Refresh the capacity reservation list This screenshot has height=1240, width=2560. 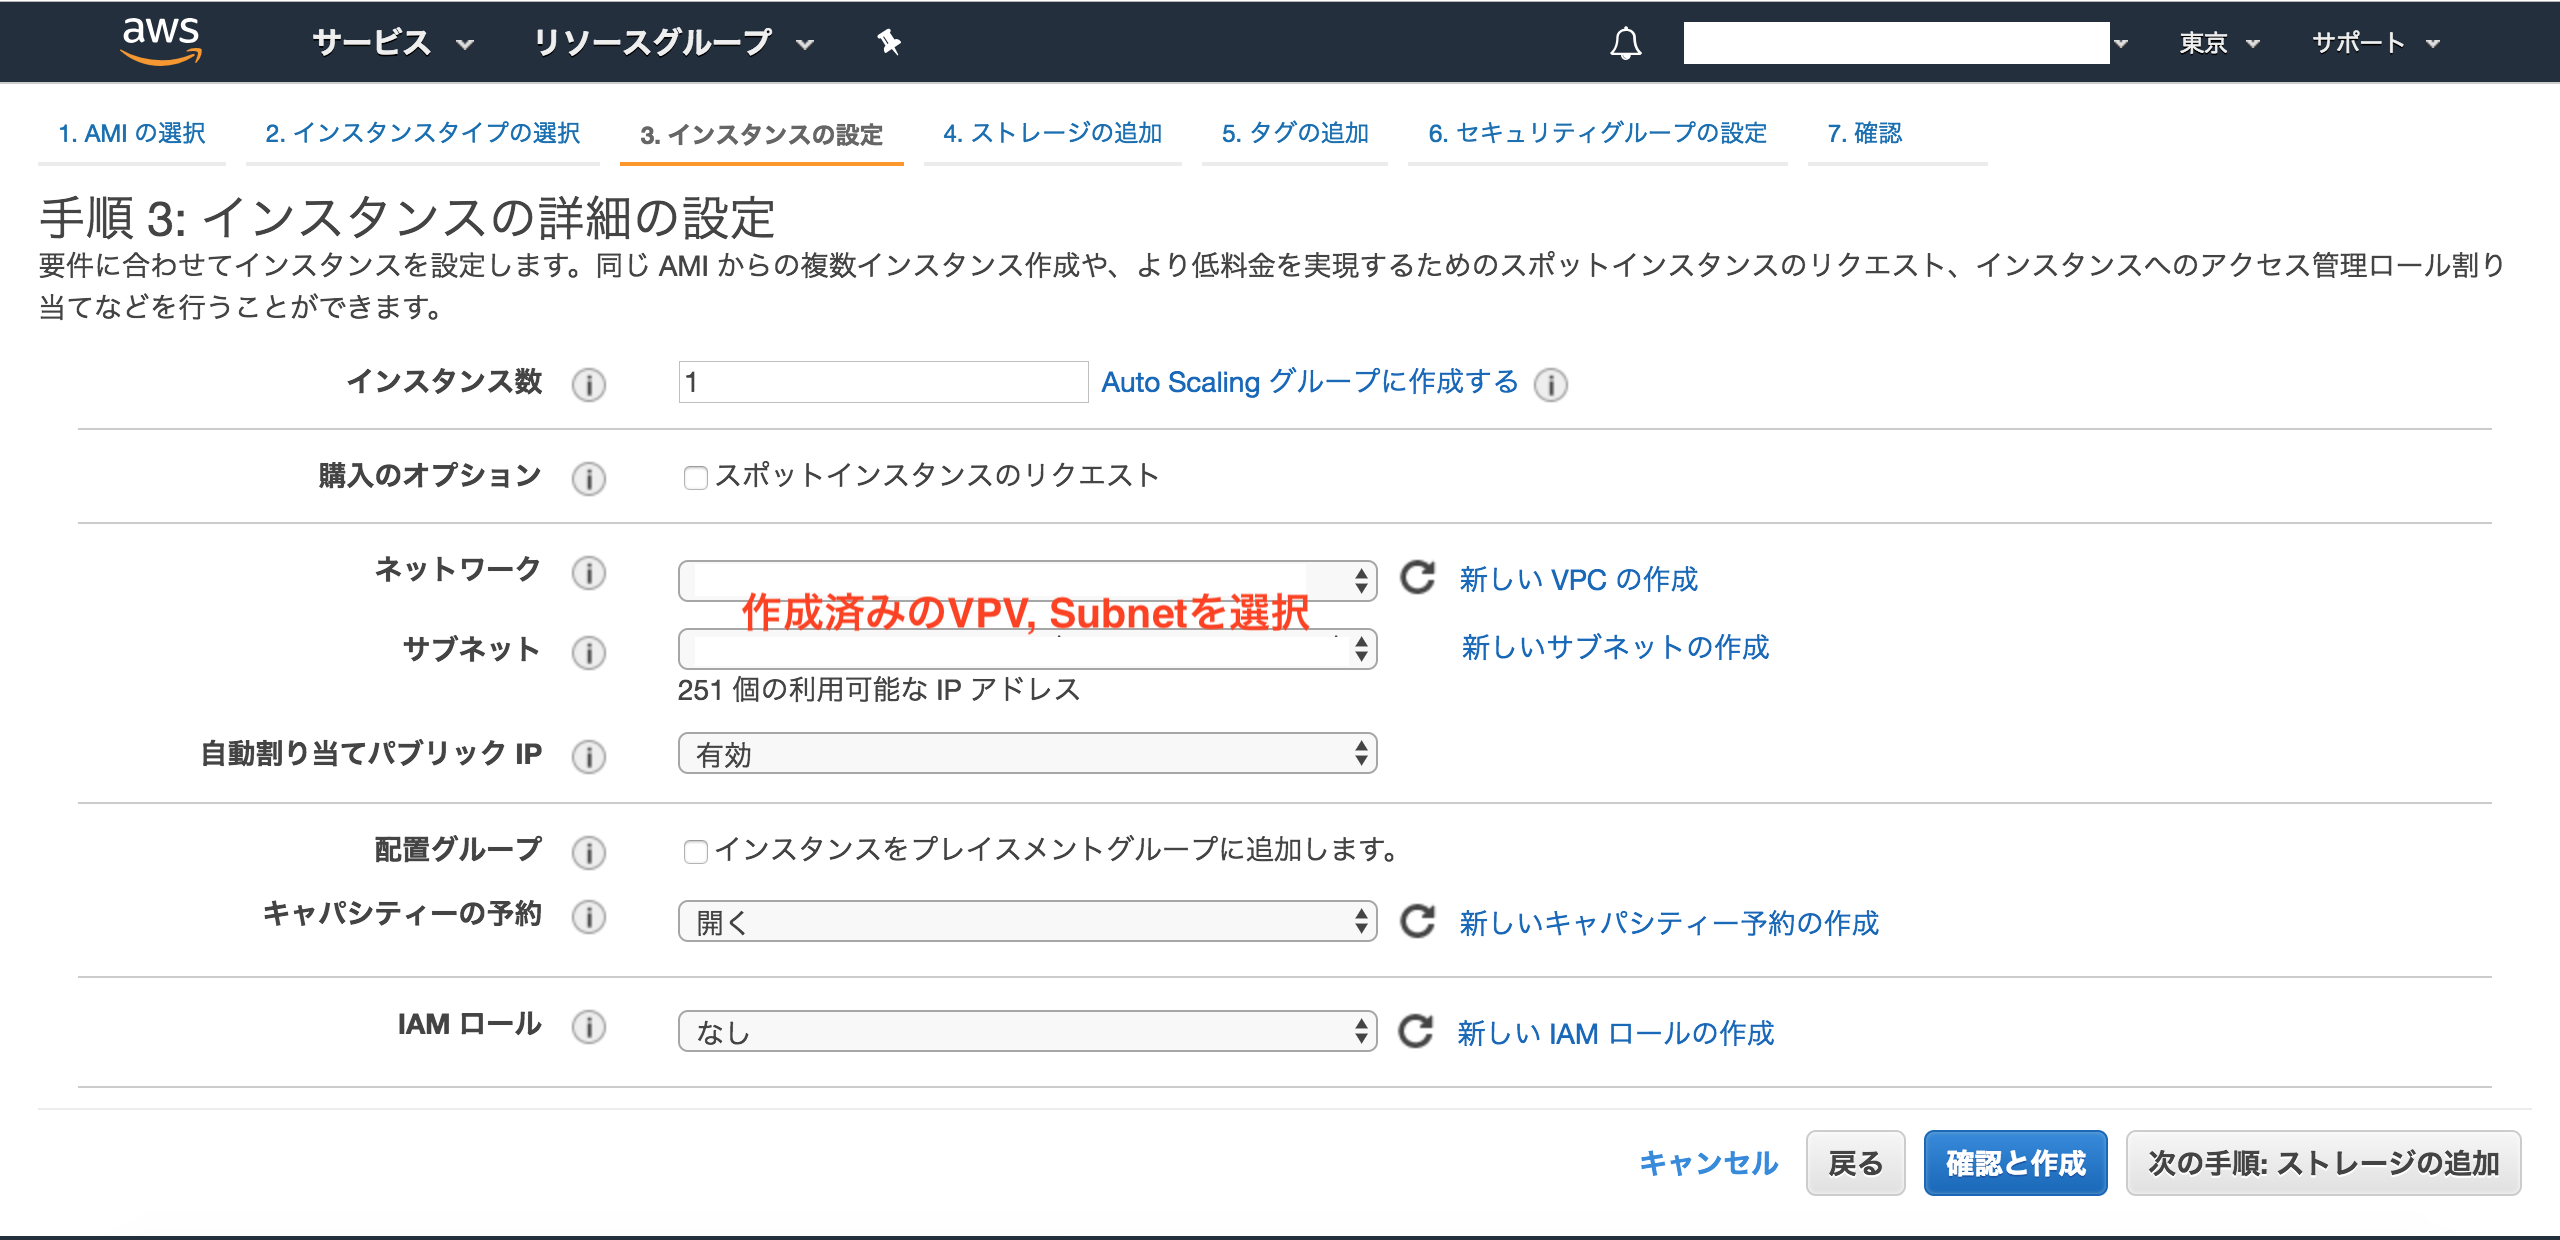pyautogui.click(x=1417, y=921)
